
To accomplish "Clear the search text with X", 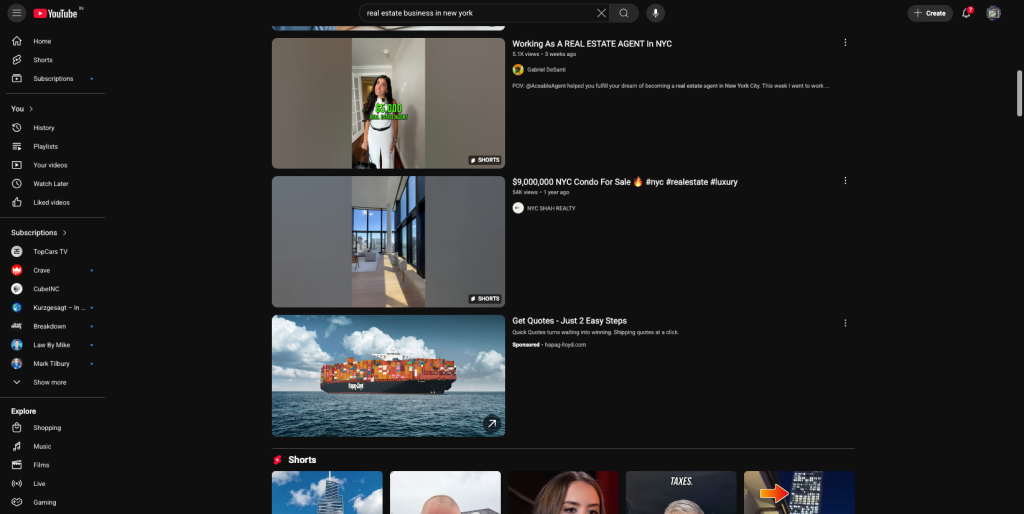I will point(601,13).
